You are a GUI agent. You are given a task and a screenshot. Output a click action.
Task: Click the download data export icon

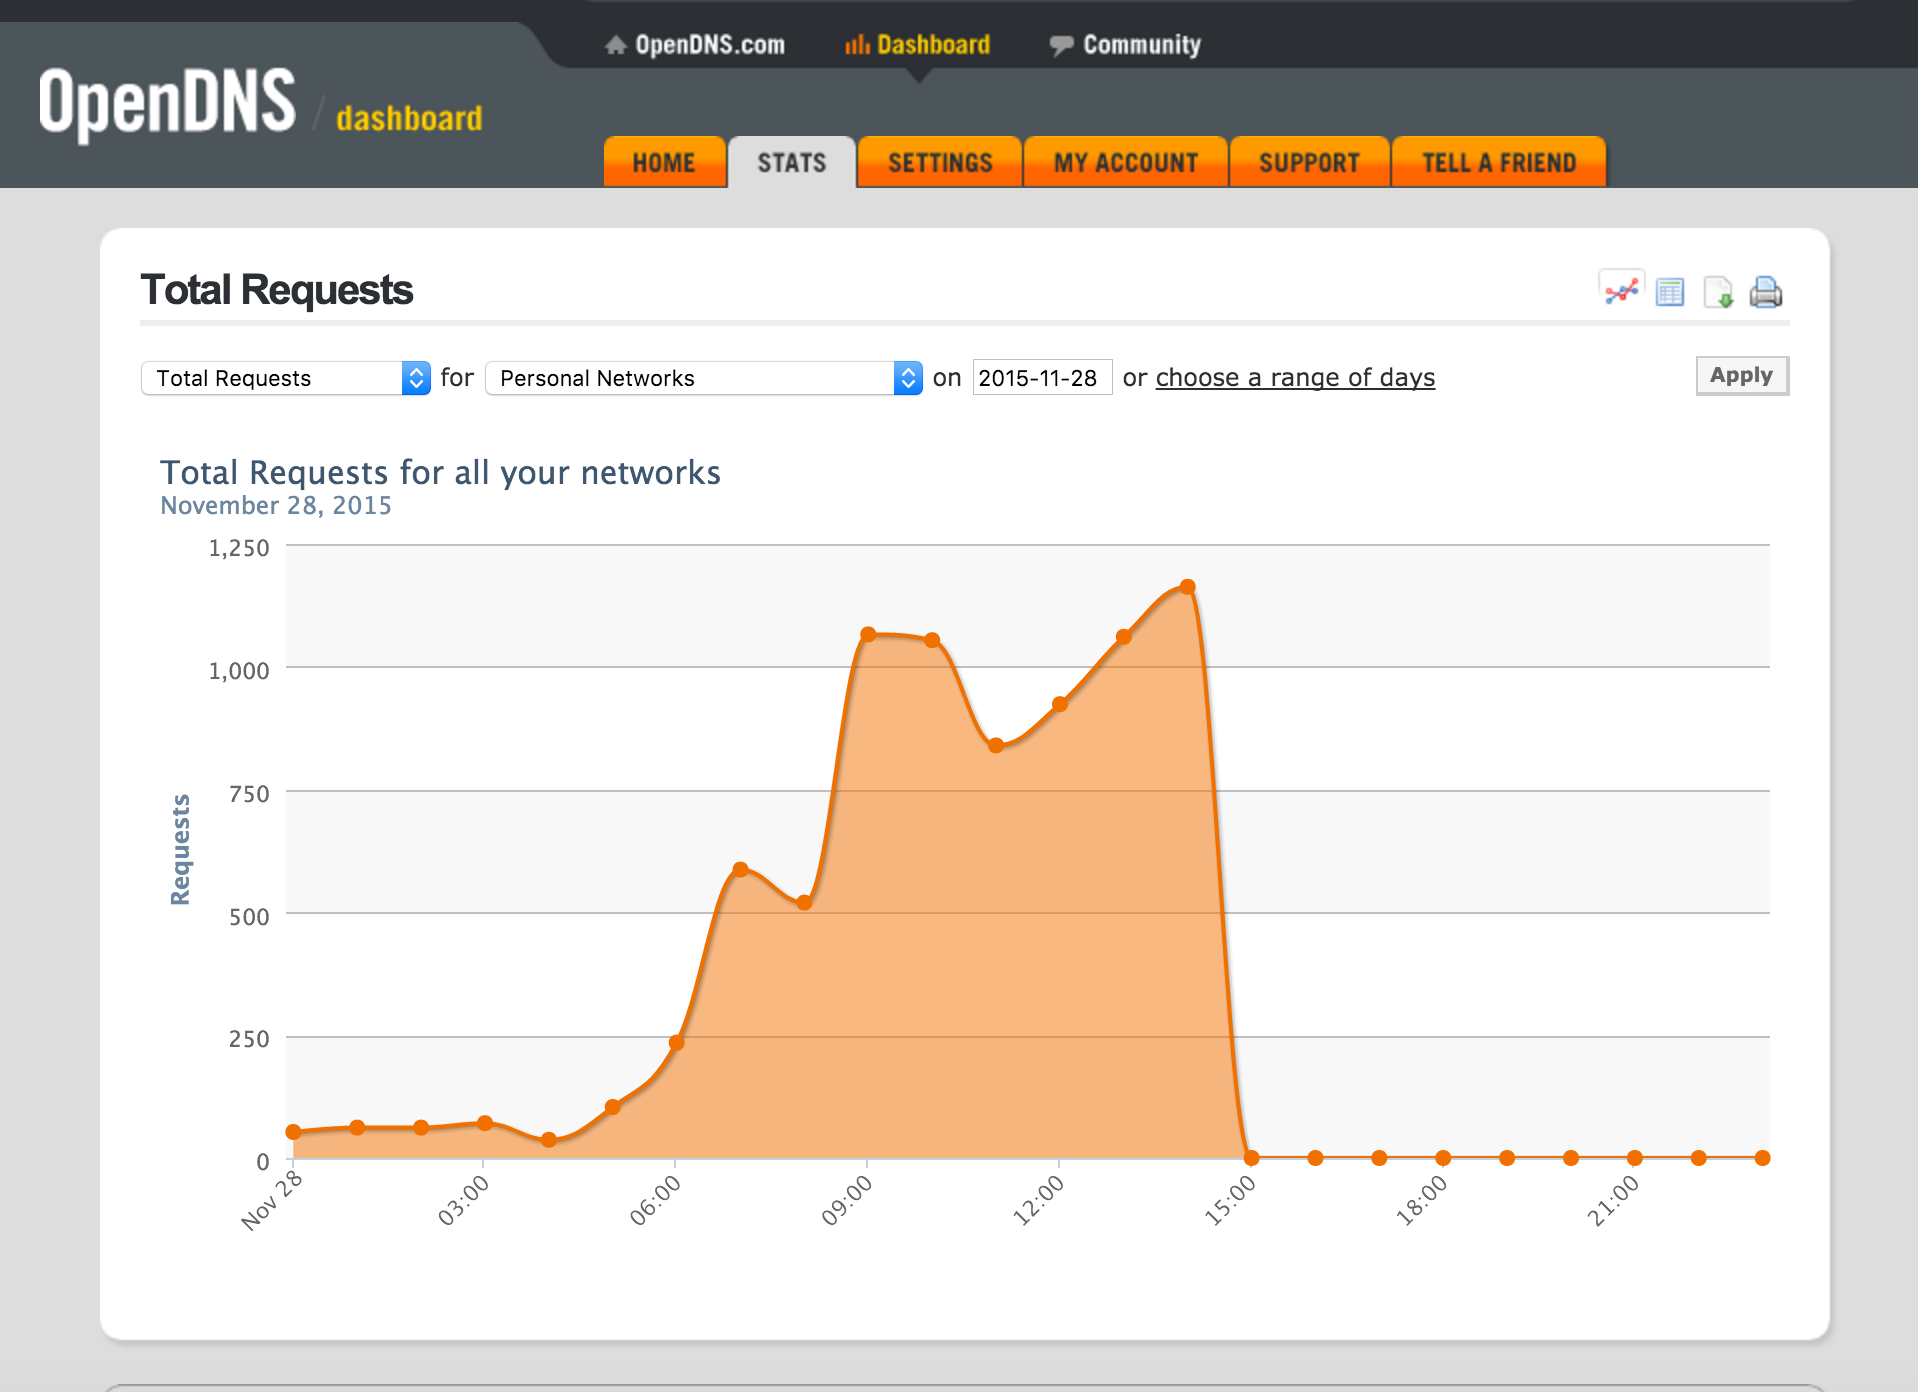coord(1718,292)
